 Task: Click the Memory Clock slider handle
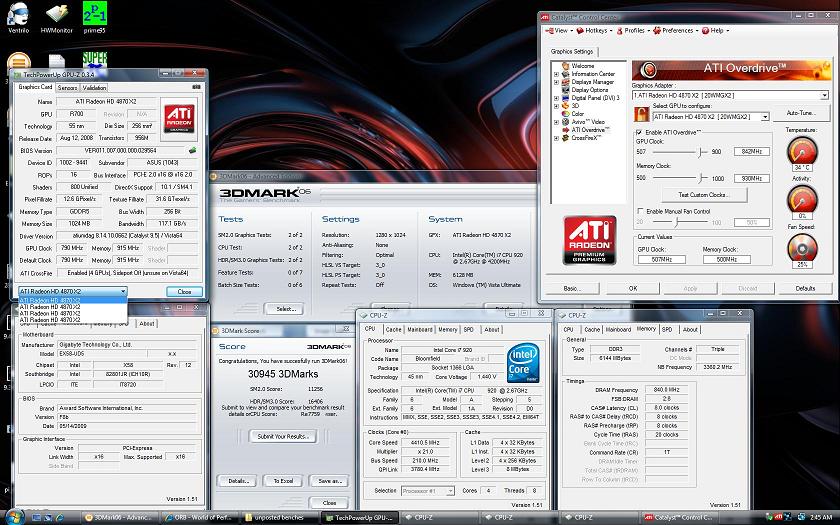click(x=700, y=178)
